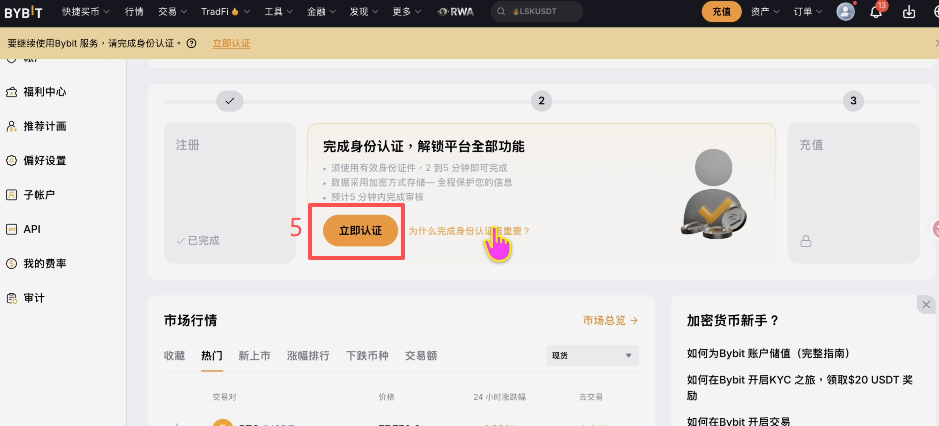This screenshot has width=939, height=426.
Task: Click the Bybit logo
Action: coord(23,11)
